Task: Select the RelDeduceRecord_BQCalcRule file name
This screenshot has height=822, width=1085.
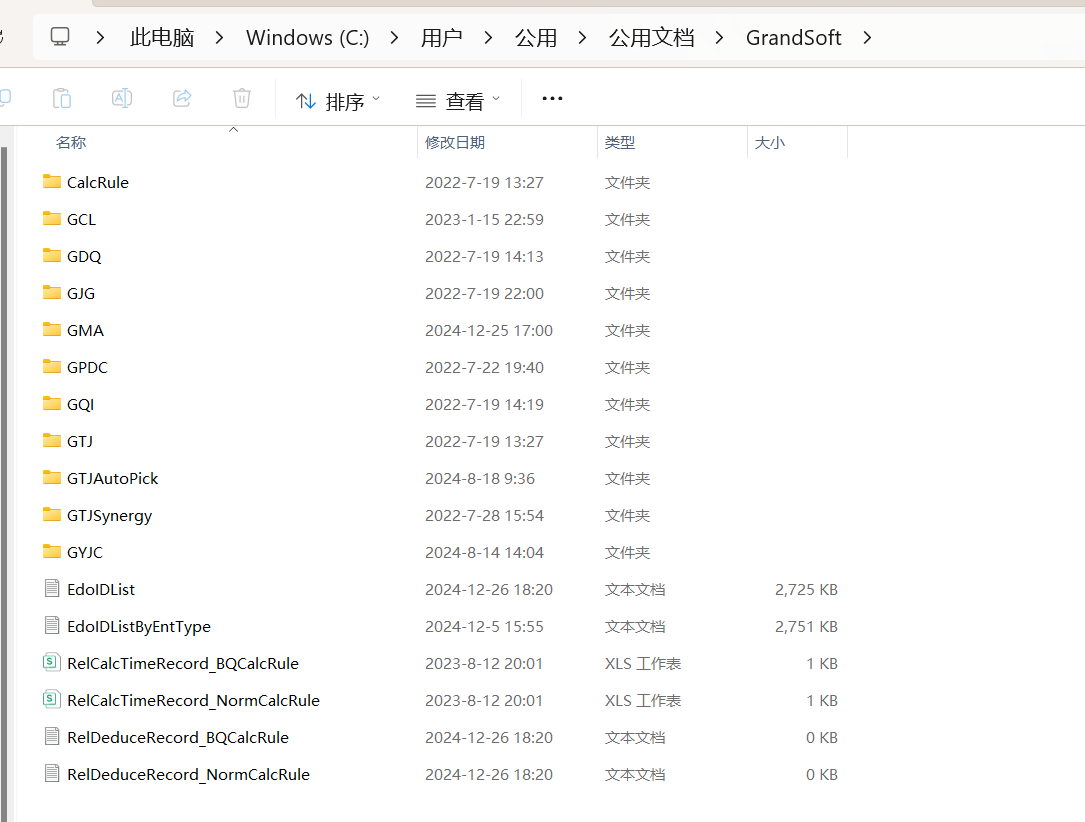Action: tap(177, 738)
